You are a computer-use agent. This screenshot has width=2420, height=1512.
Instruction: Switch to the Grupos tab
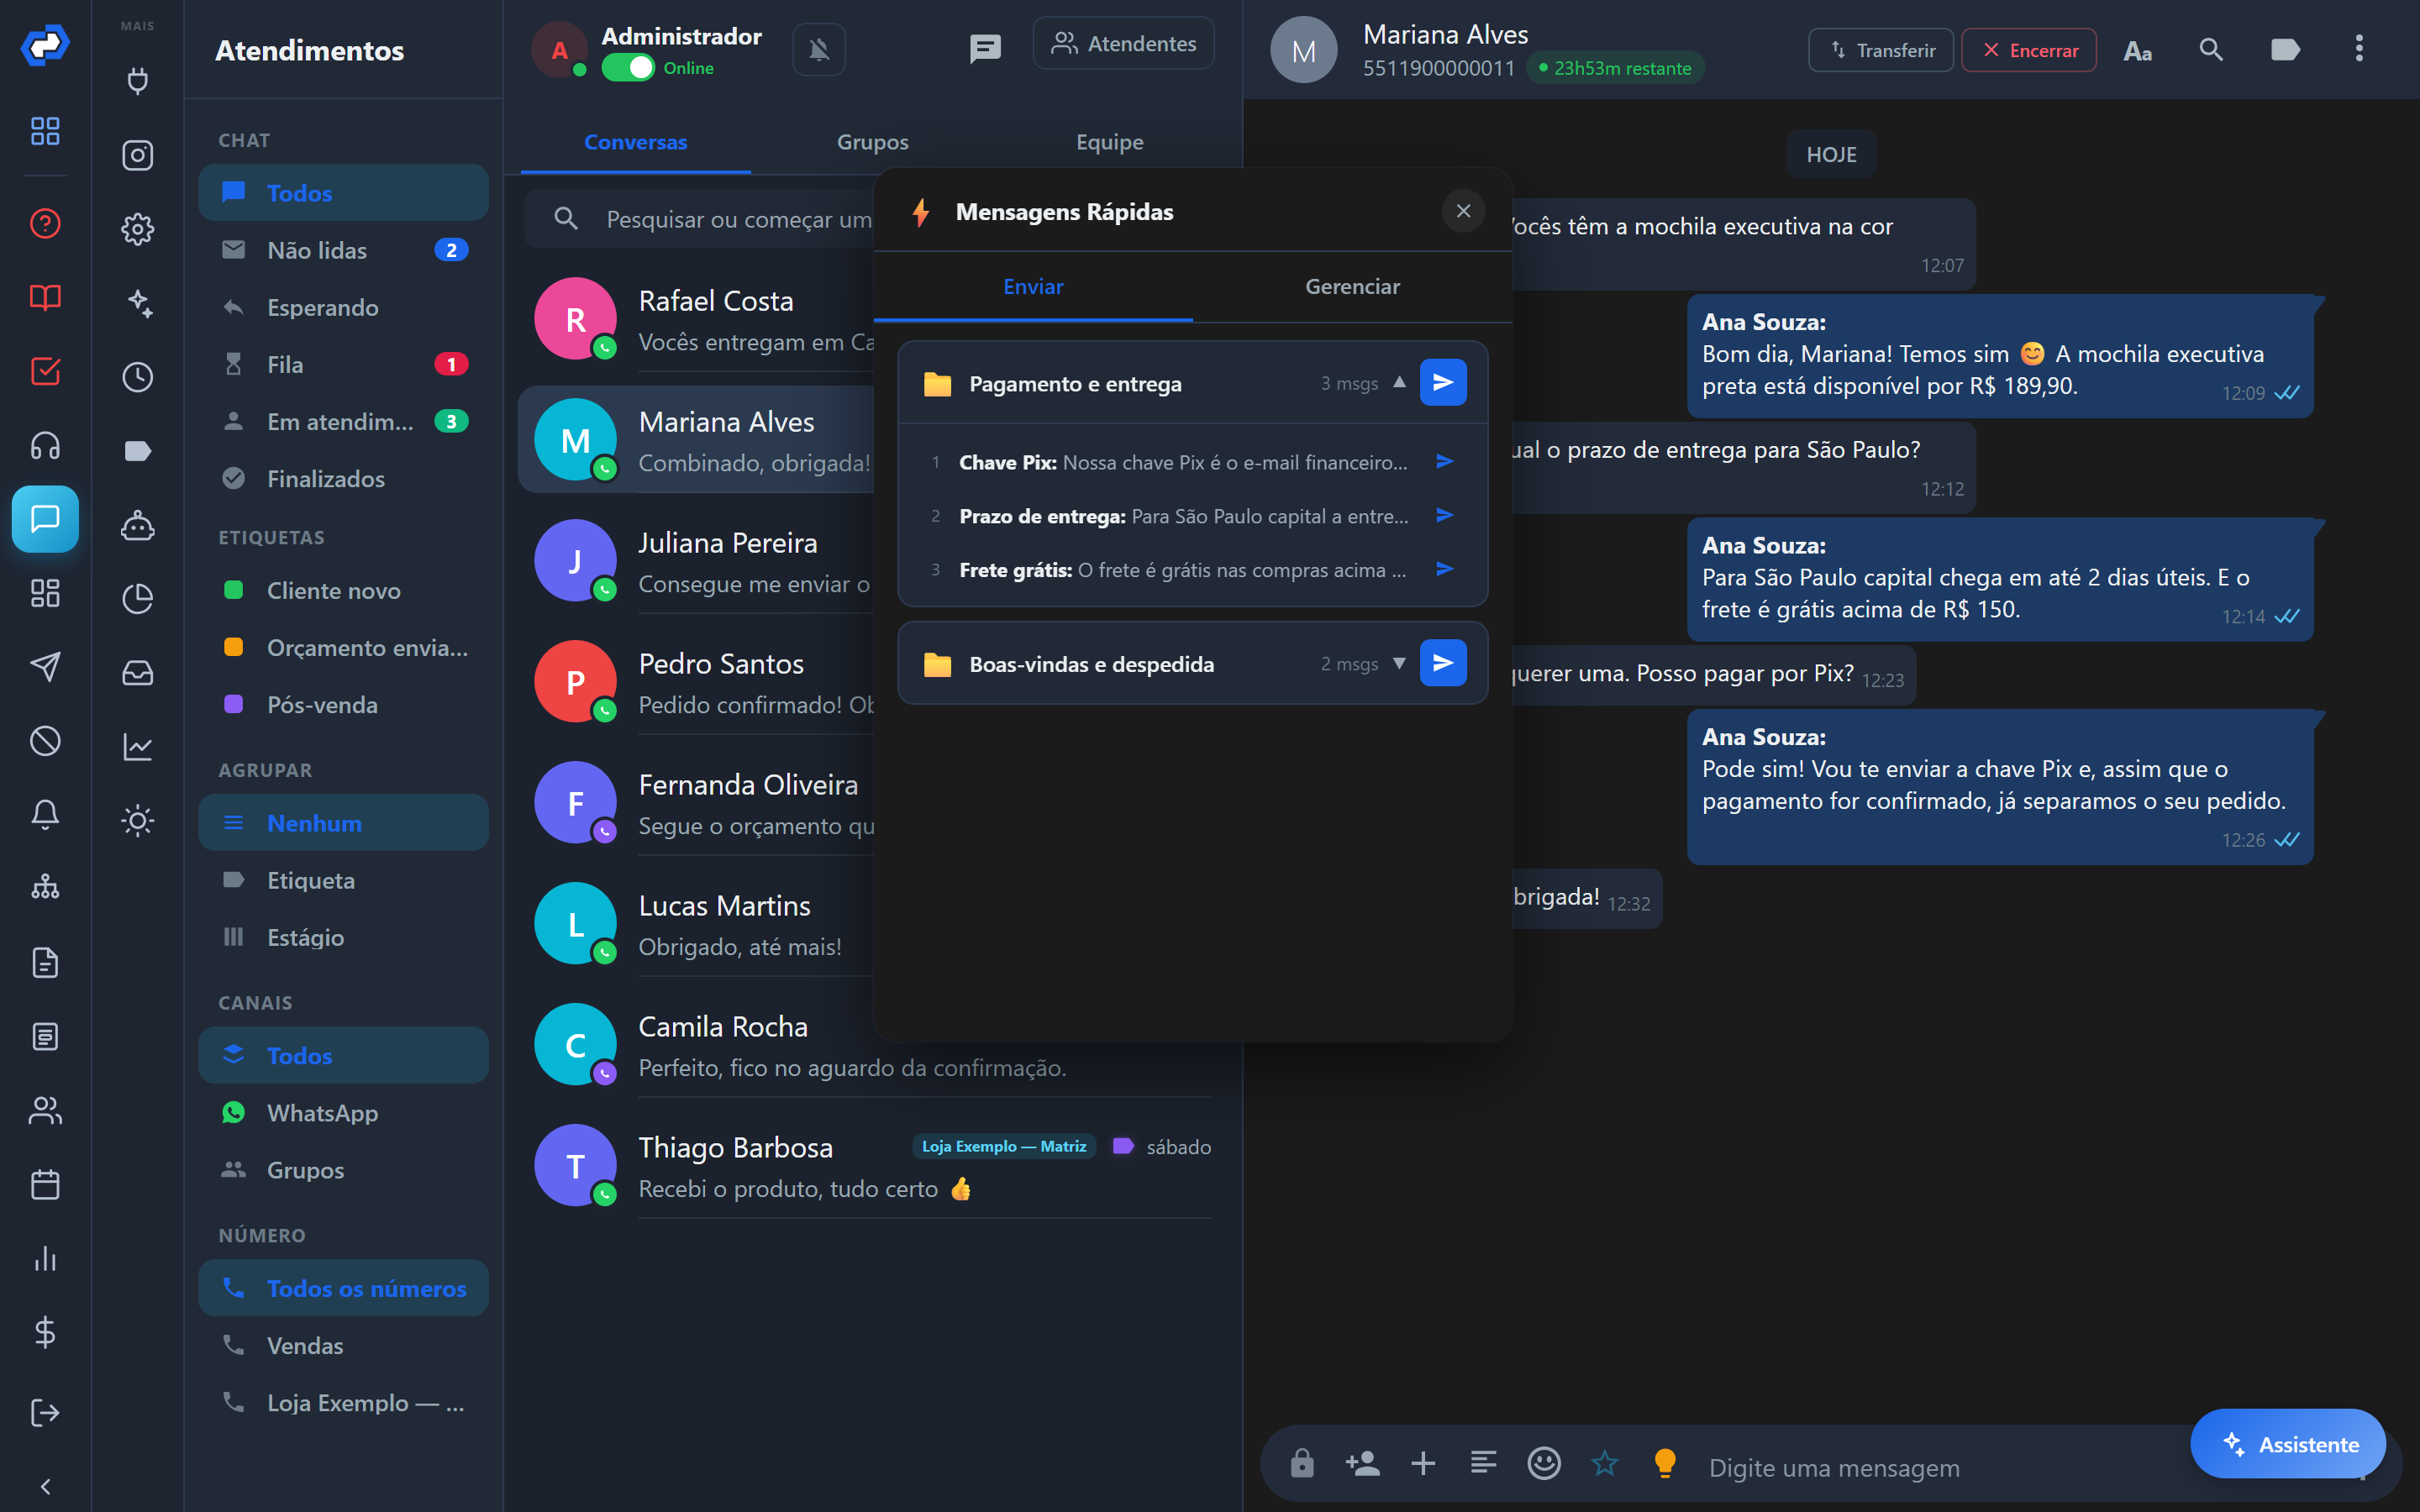[x=872, y=142]
